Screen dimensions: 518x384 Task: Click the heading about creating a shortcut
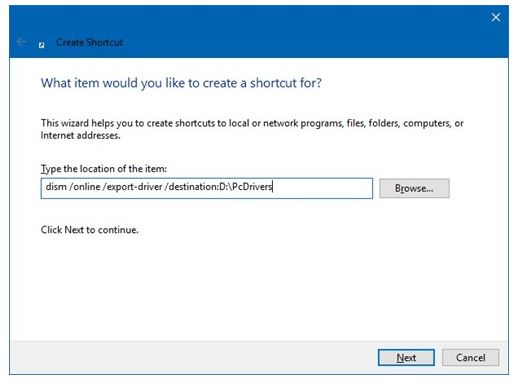[x=181, y=83]
